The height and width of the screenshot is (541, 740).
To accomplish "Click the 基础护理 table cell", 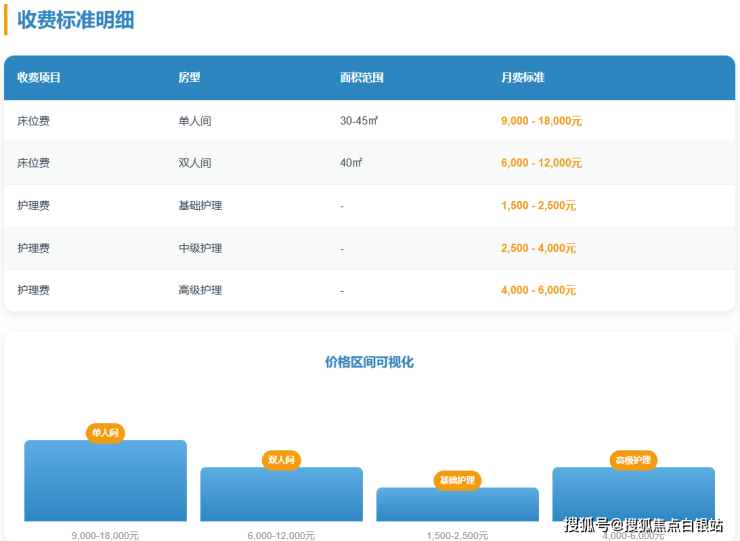I will [200, 205].
